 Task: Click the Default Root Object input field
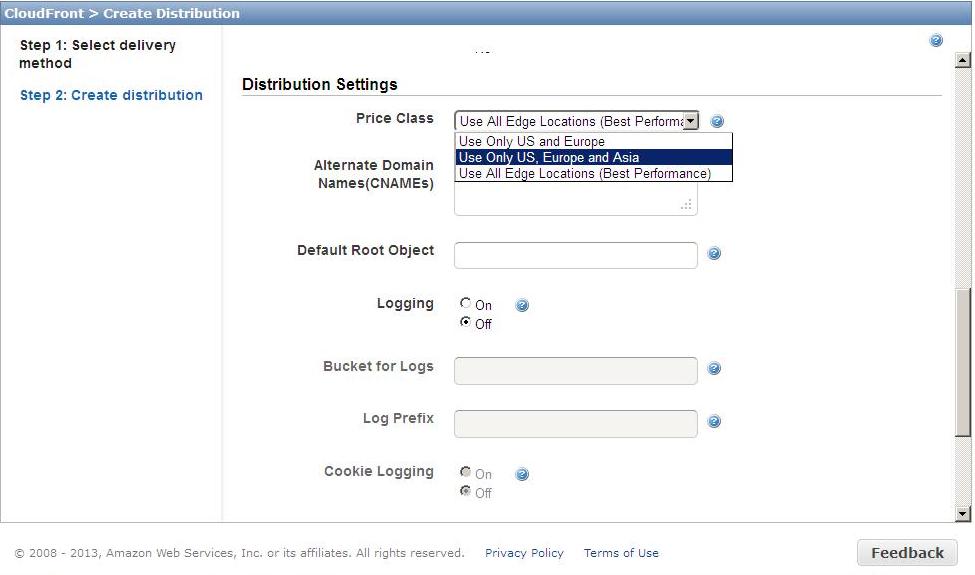tap(576, 255)
